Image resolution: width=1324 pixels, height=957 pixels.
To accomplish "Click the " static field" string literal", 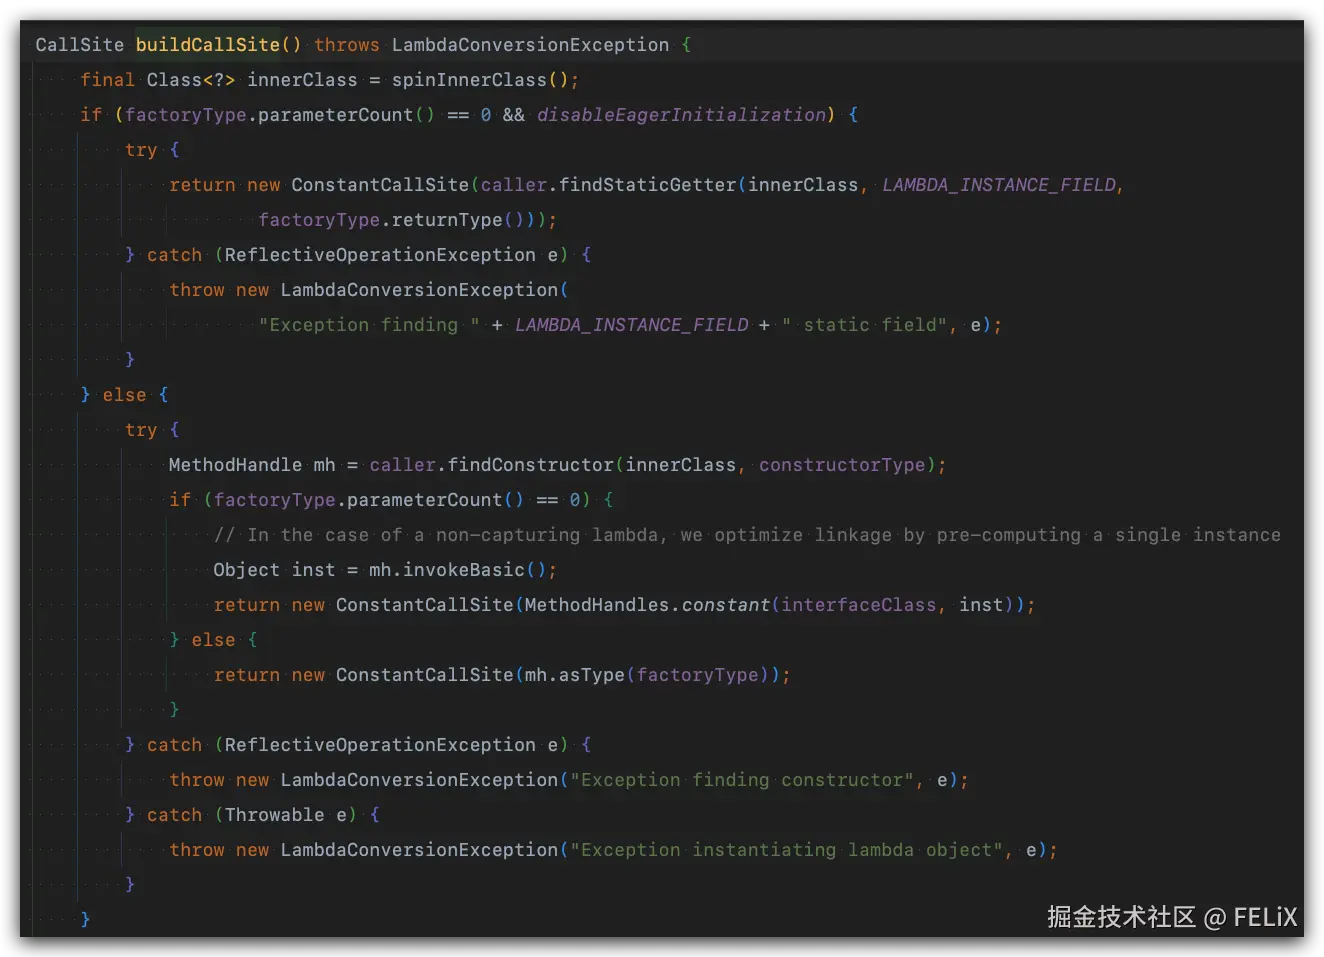I will point(865,325).
